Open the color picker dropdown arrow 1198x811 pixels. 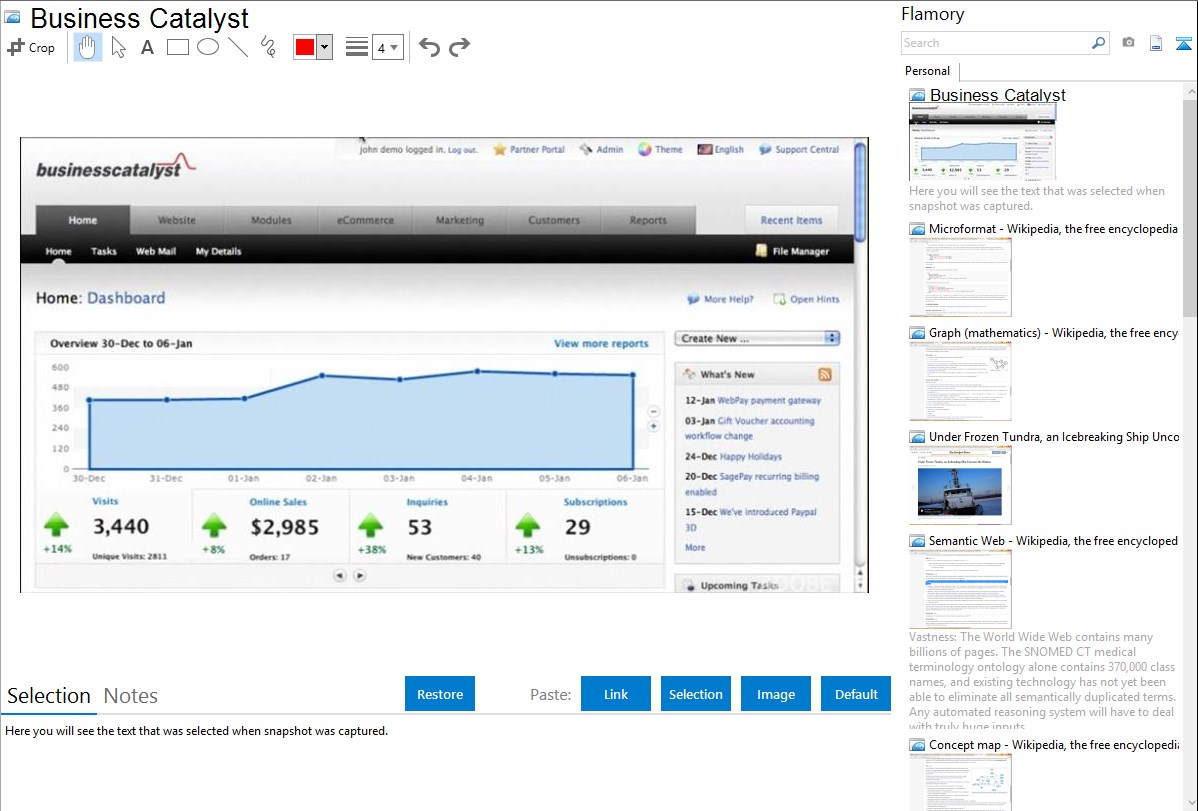click(x=325, y=47)
